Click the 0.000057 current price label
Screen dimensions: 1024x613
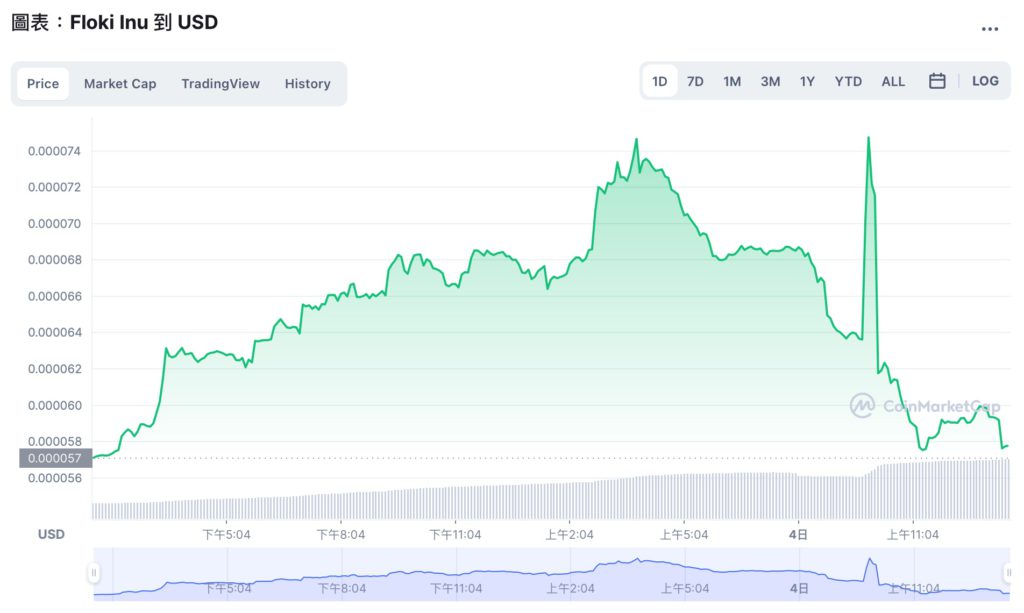56,458
